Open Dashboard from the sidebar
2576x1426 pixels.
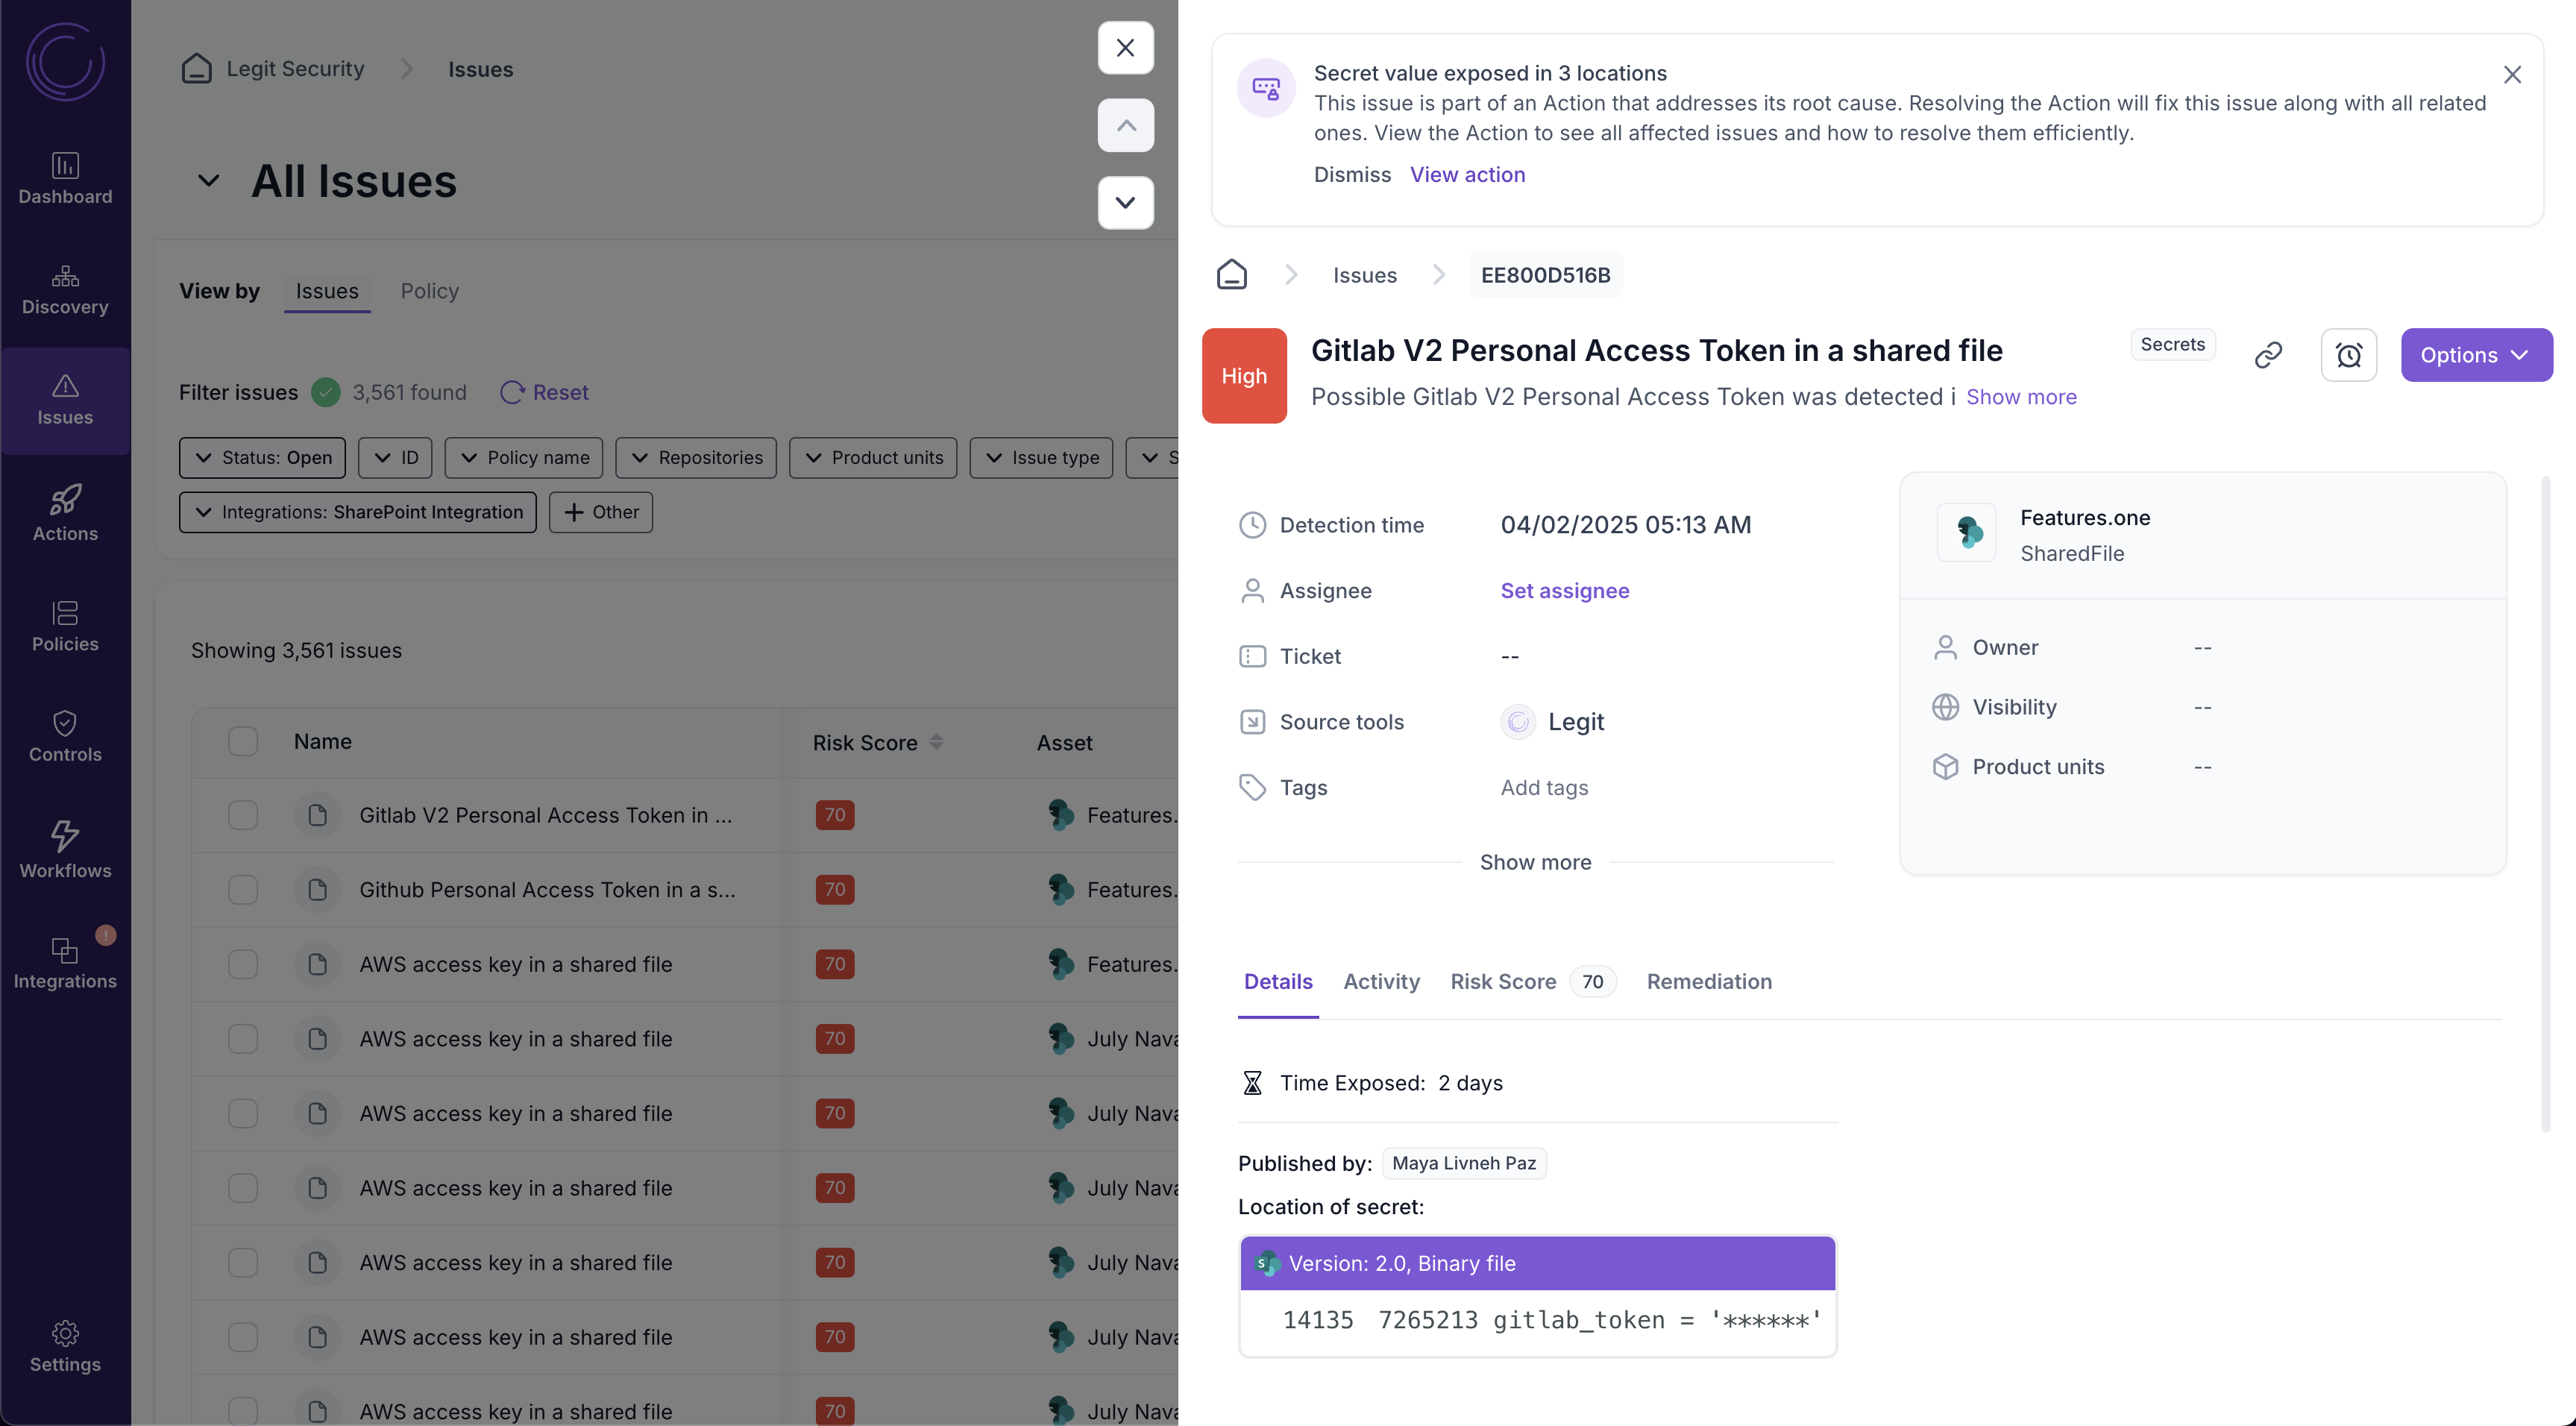click(65, 179)
